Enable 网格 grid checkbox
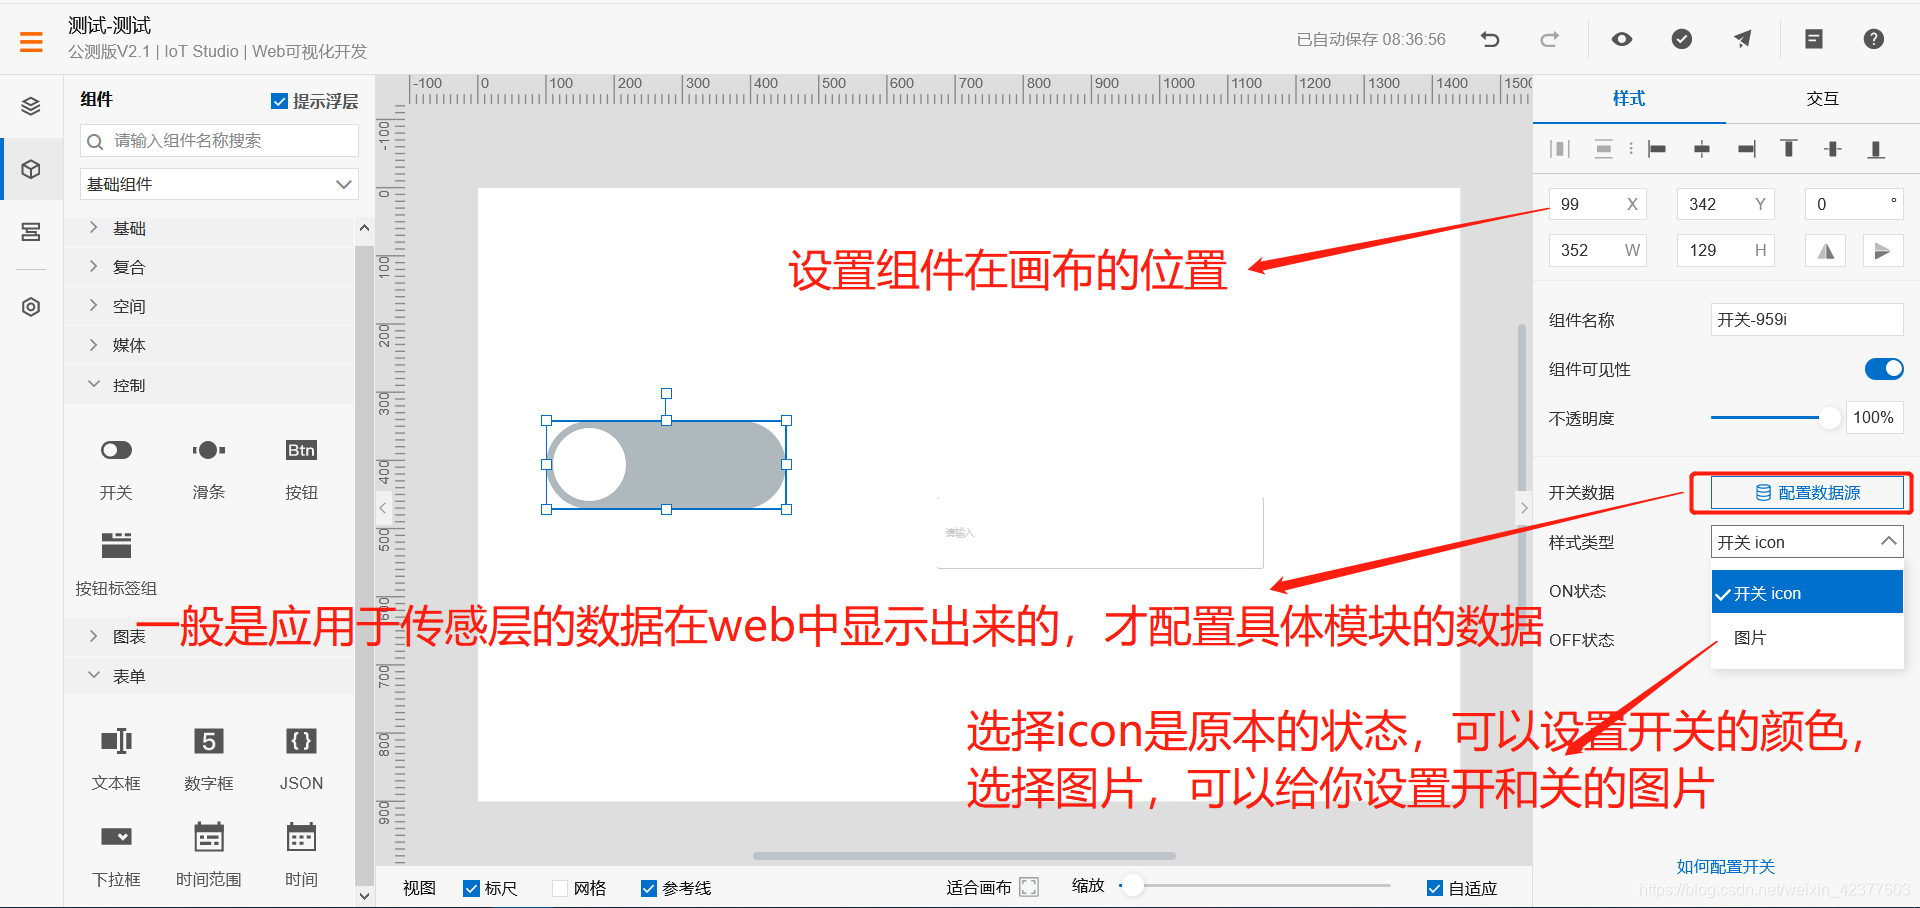The height and width of the screenshot is (908, 1920). tap(560, 888)
